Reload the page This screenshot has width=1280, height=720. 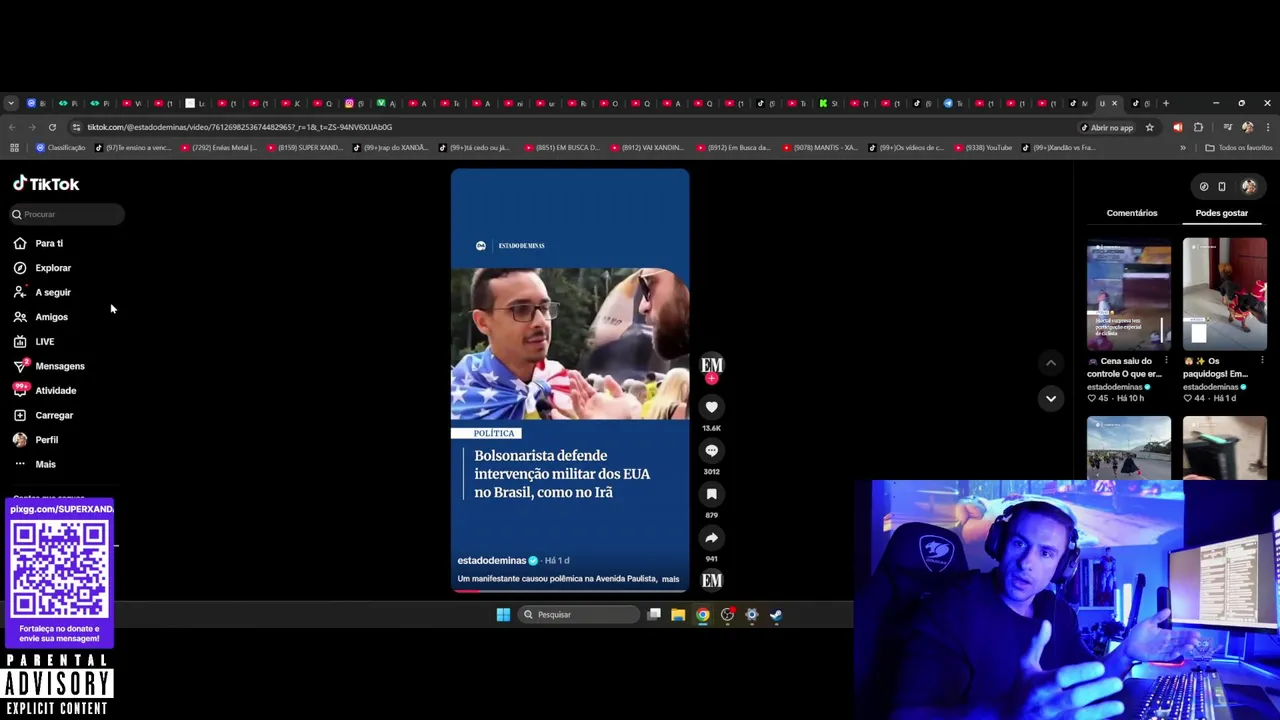52,127
